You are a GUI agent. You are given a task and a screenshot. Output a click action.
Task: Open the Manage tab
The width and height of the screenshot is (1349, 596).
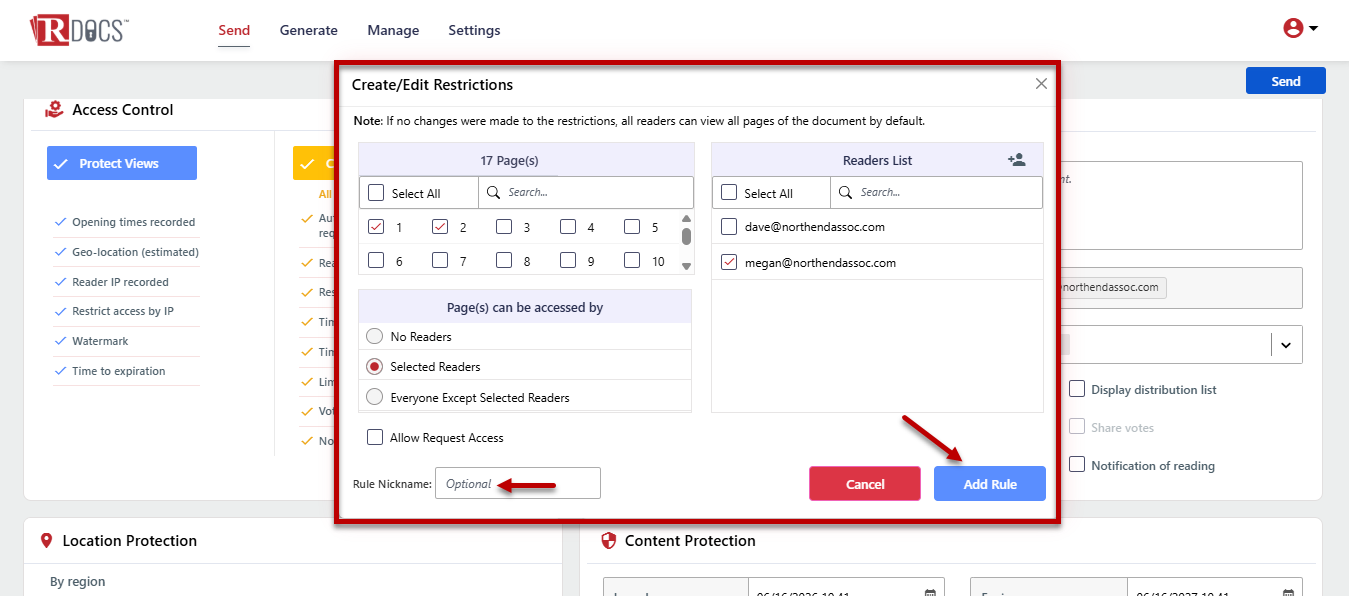point(393,30)
